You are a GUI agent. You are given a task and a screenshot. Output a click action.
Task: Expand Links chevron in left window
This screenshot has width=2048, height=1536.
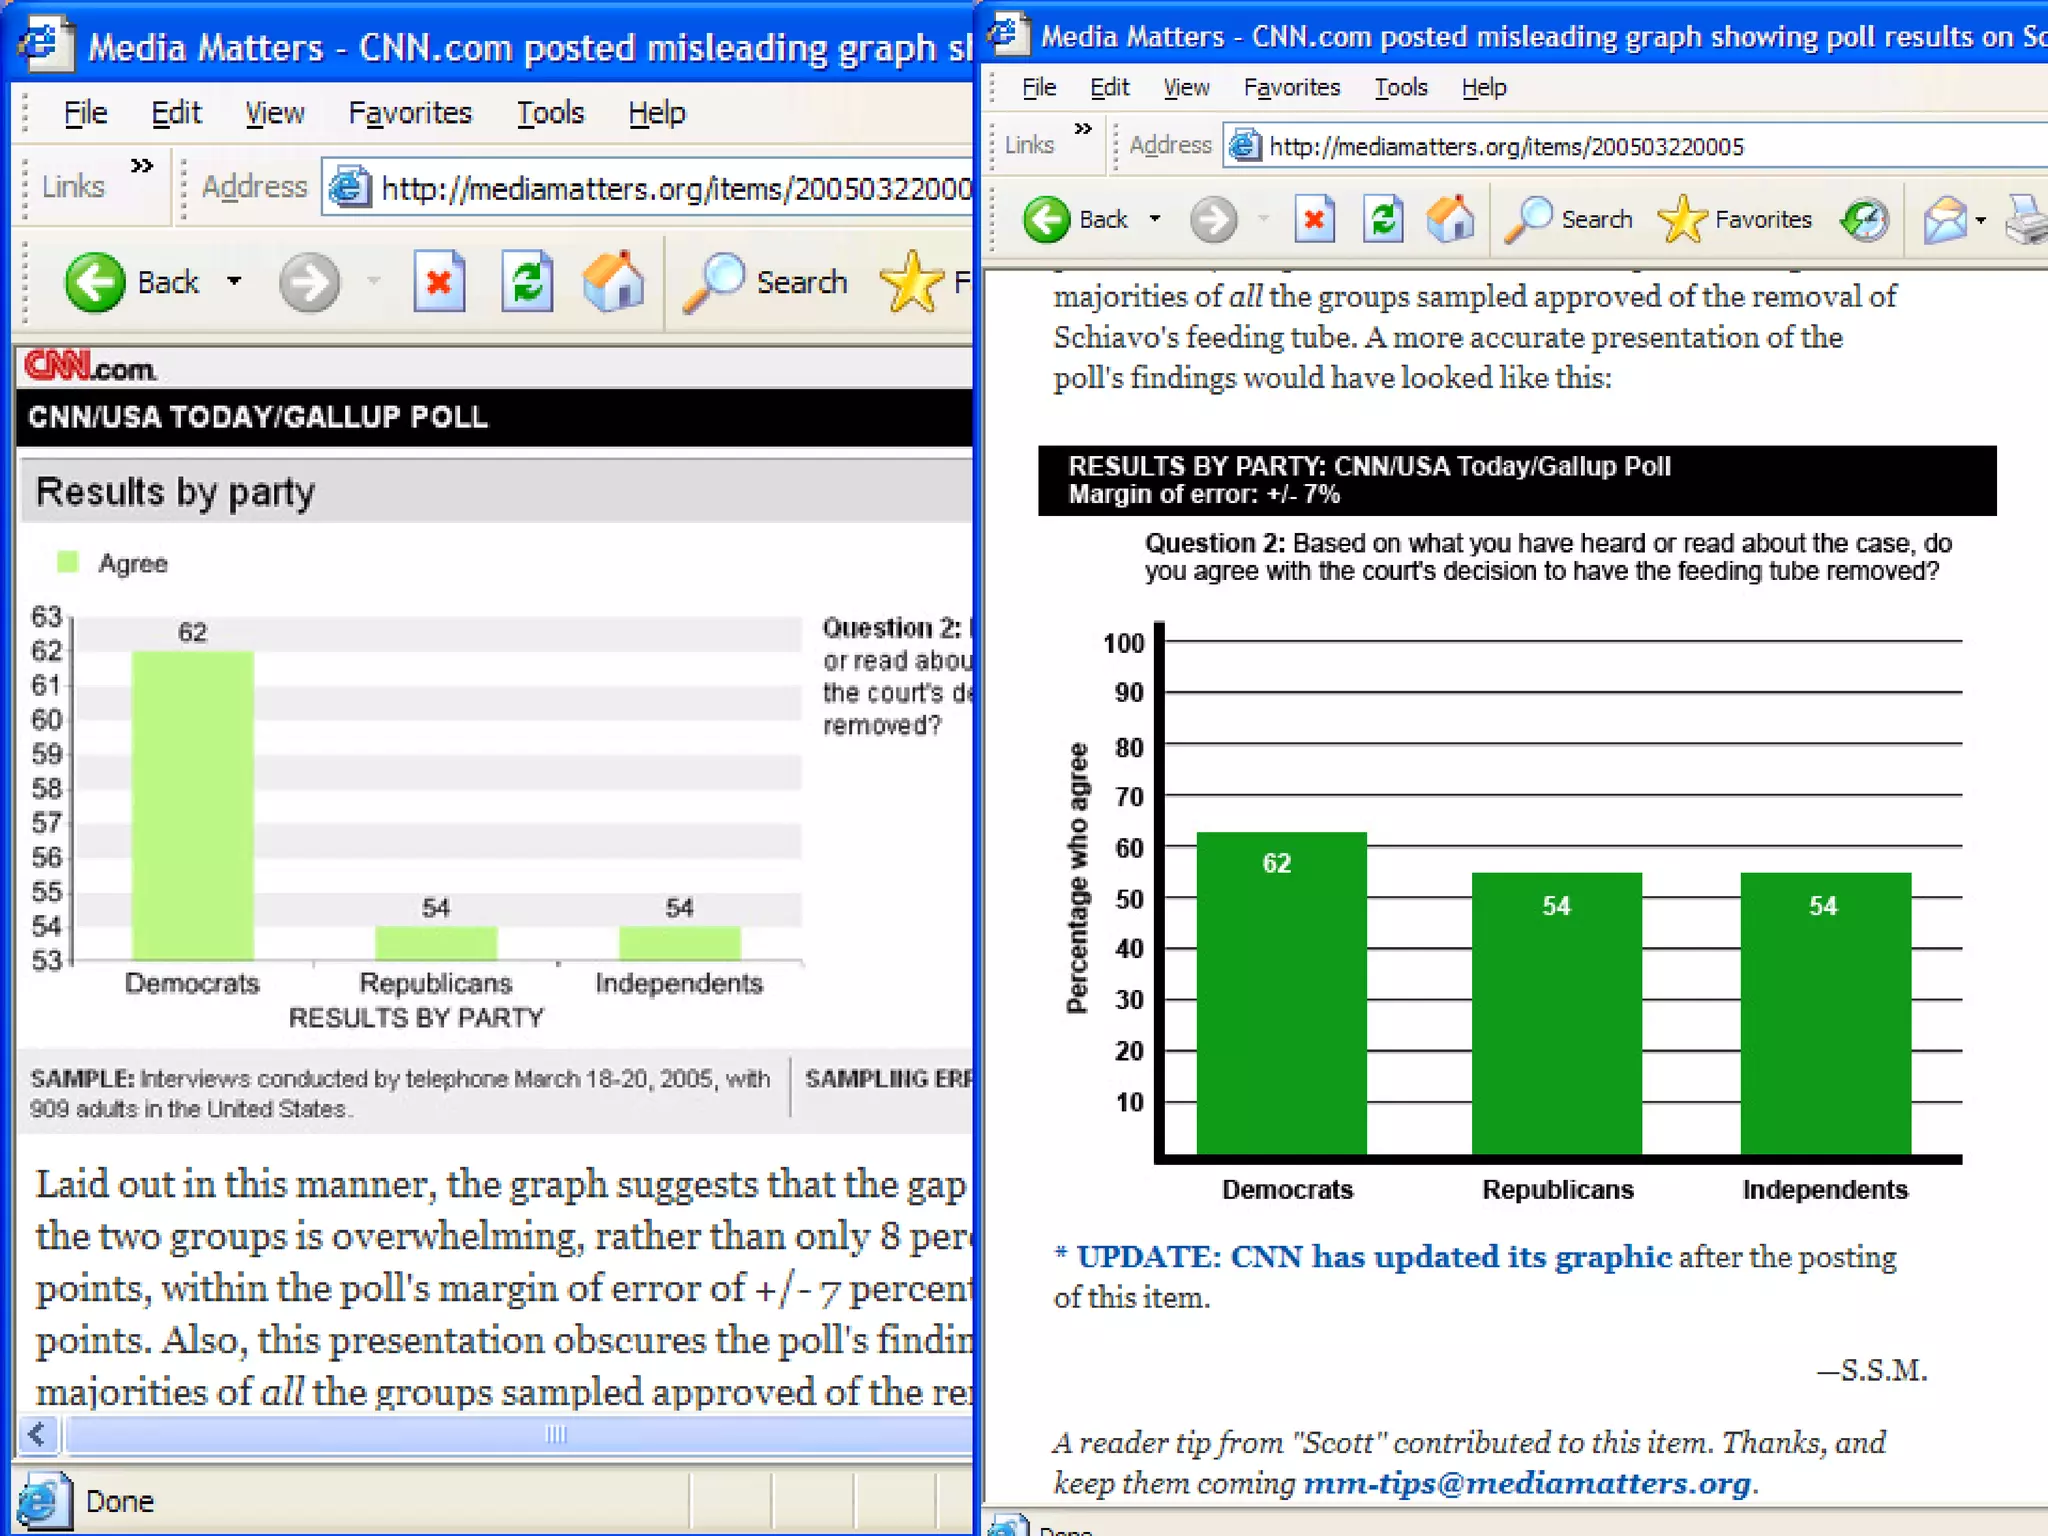click(x=142, y=165)
